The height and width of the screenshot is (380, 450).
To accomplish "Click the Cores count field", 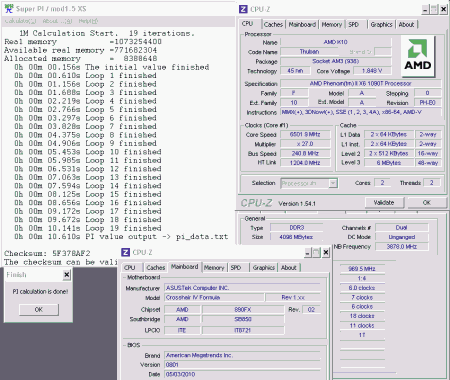I will [x=382, y=183].
